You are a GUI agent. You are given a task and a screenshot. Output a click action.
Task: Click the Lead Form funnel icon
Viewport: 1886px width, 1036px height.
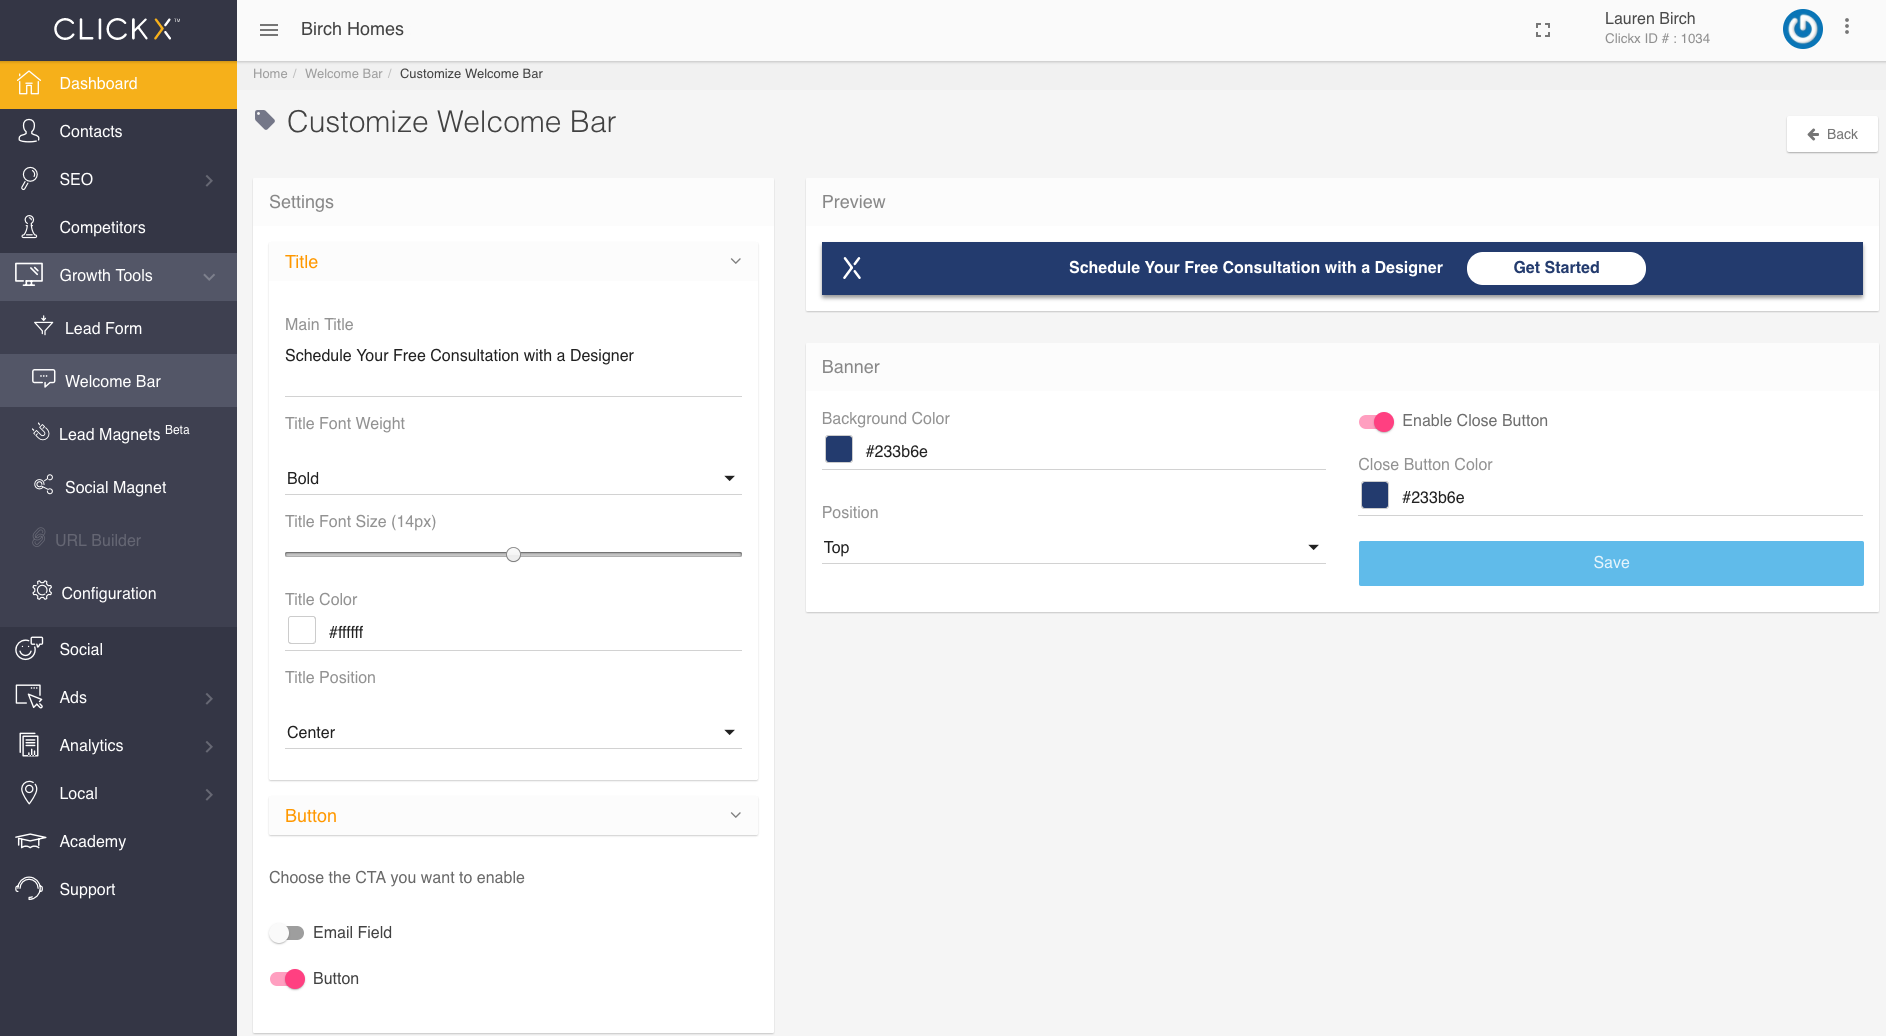click(44, 326)
